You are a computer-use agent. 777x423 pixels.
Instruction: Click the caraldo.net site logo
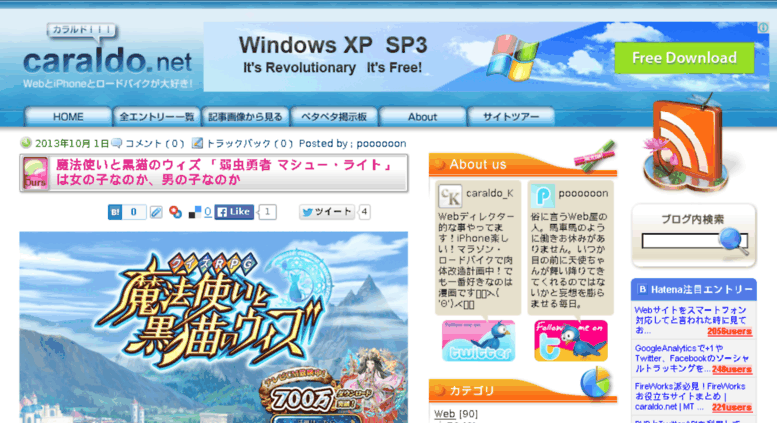tap(107, 57)
